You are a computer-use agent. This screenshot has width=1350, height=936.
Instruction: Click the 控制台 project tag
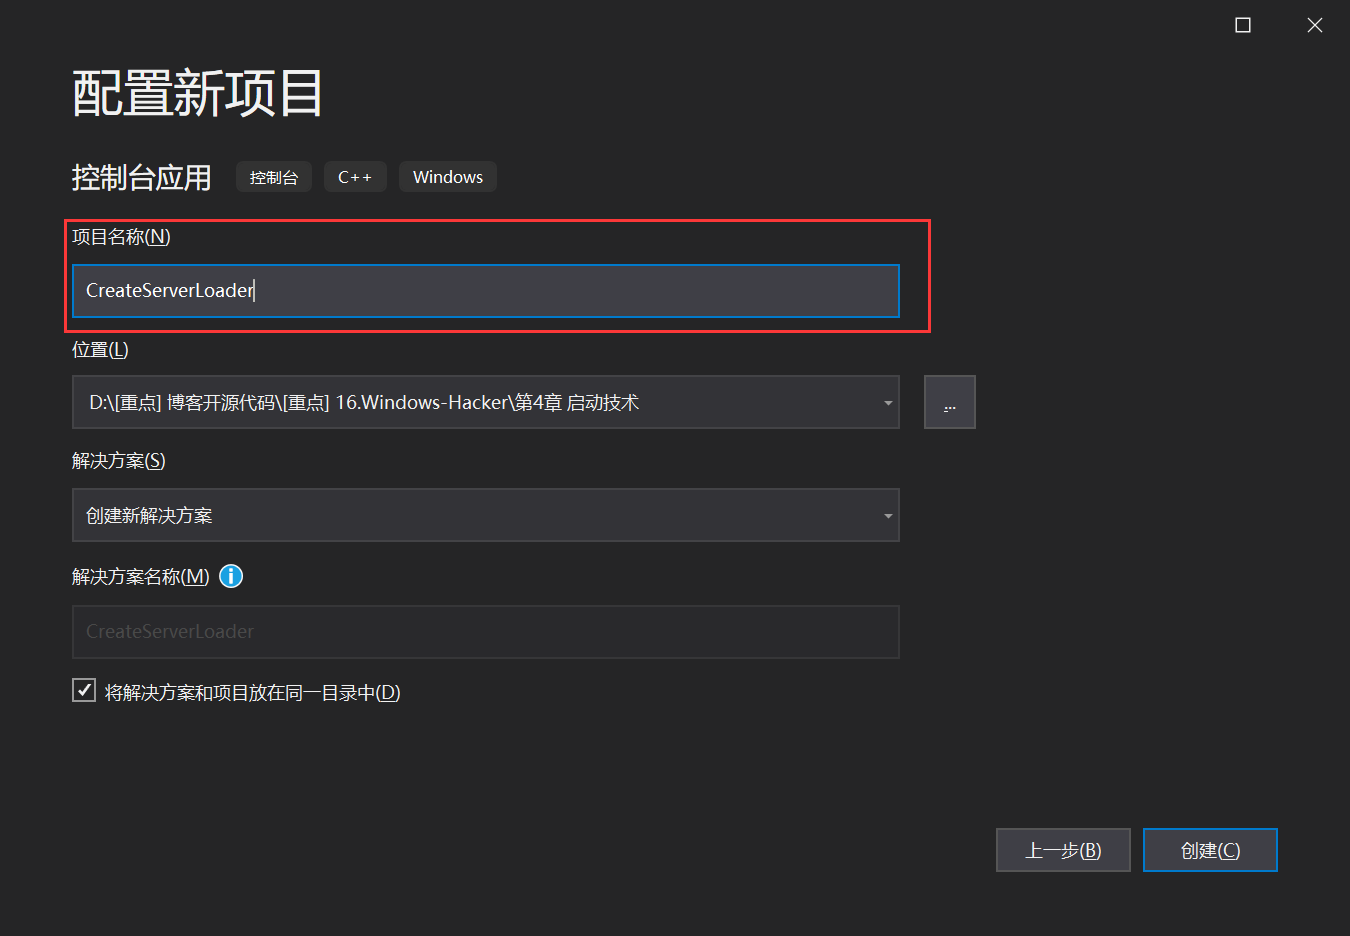tap(273, 176)
